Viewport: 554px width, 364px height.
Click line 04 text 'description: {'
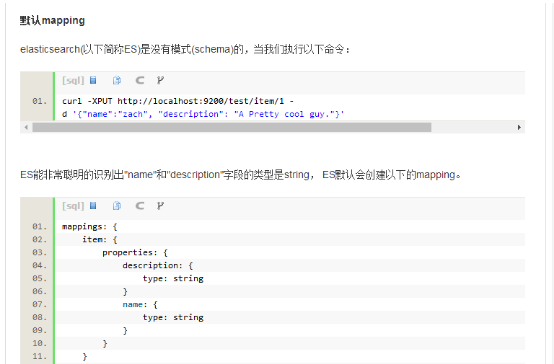[x=158, y=265]
